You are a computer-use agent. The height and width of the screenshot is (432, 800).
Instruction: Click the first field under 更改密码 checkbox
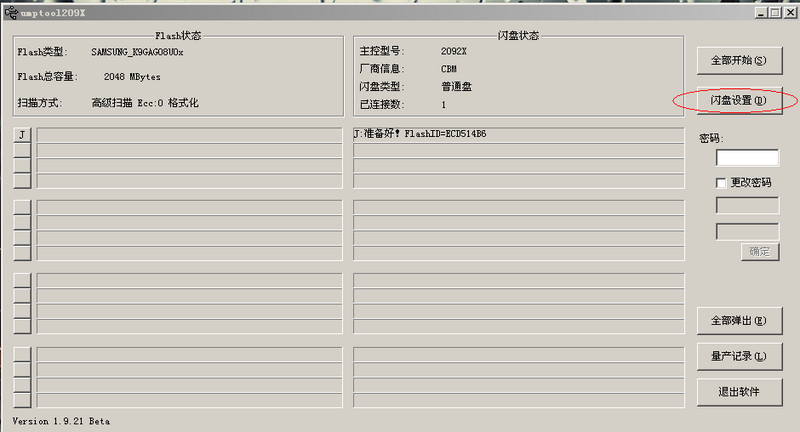coord(747,205)
